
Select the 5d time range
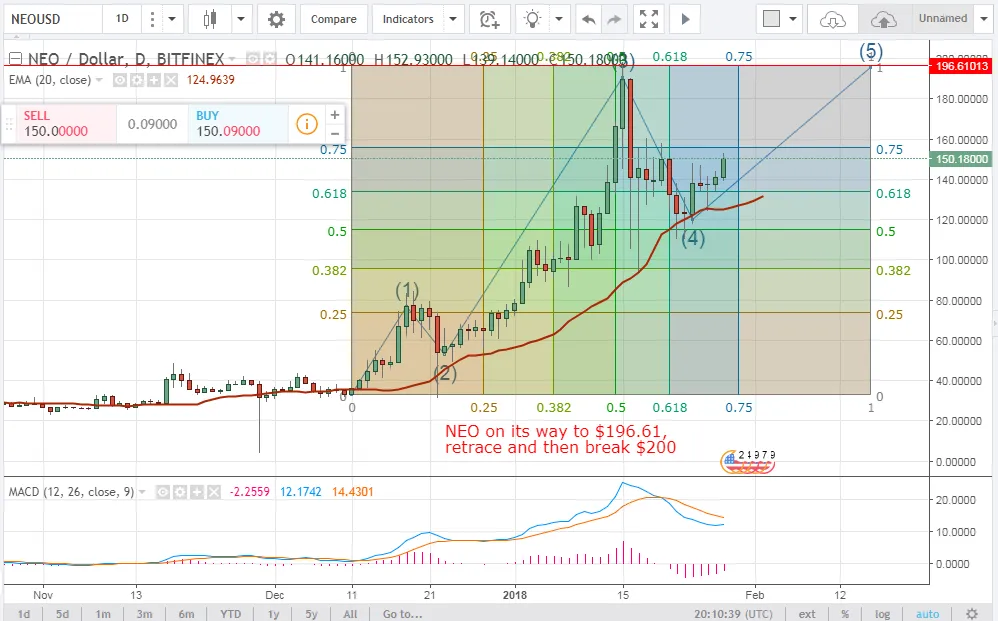point(62,614)
